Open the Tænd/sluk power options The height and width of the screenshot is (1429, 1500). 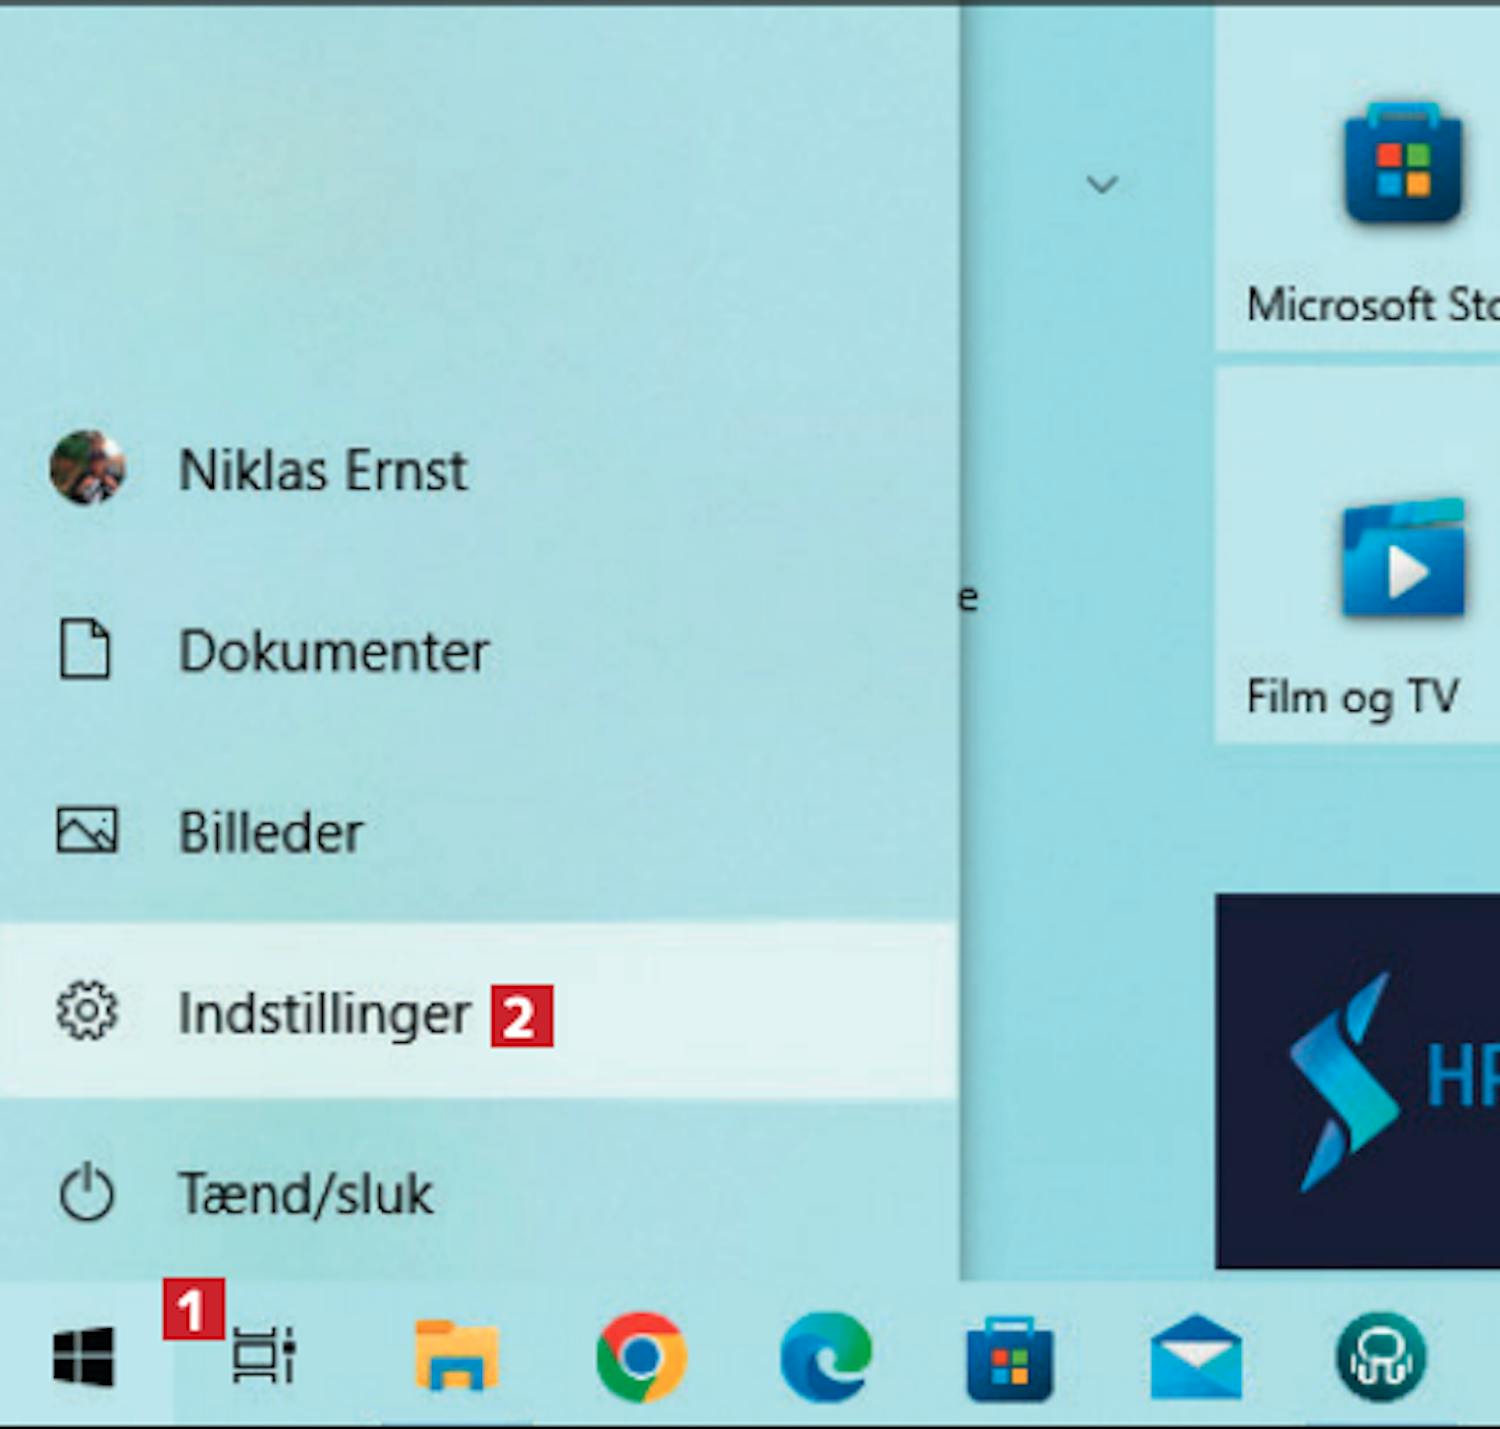[x=305, y=1194]
